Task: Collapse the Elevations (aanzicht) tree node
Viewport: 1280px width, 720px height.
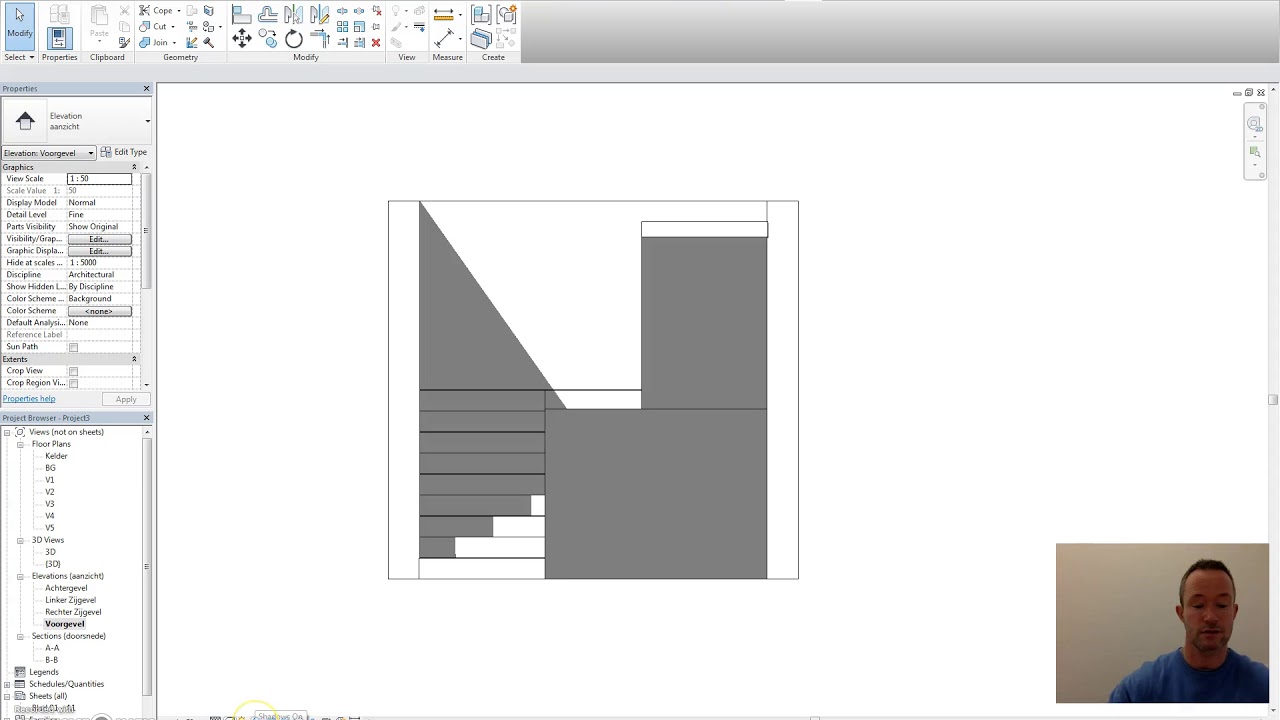Action: tap(20, 576)
